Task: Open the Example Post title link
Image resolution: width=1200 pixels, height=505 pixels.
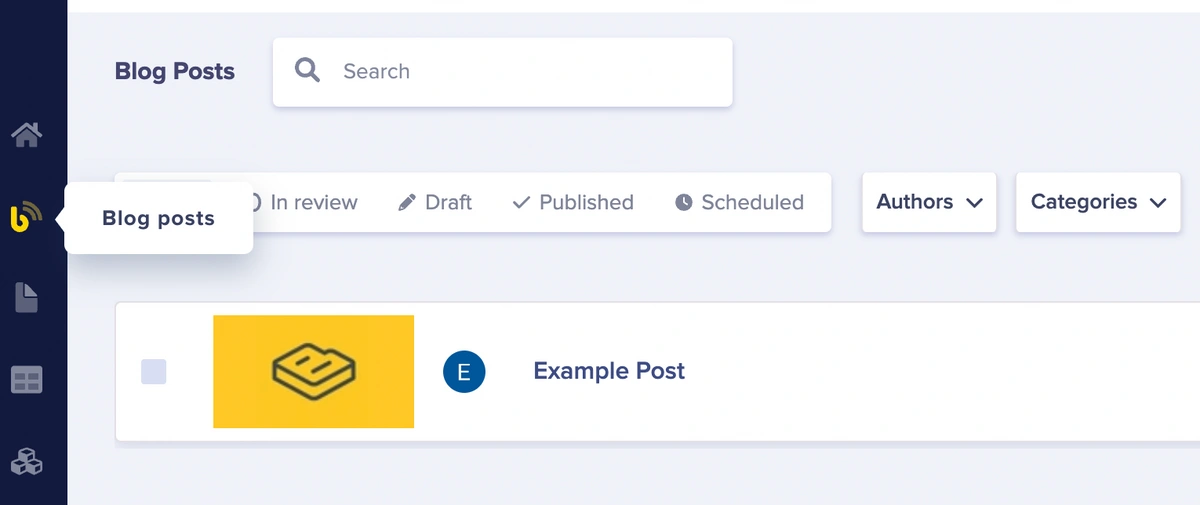Action: (x=609, y=371)
